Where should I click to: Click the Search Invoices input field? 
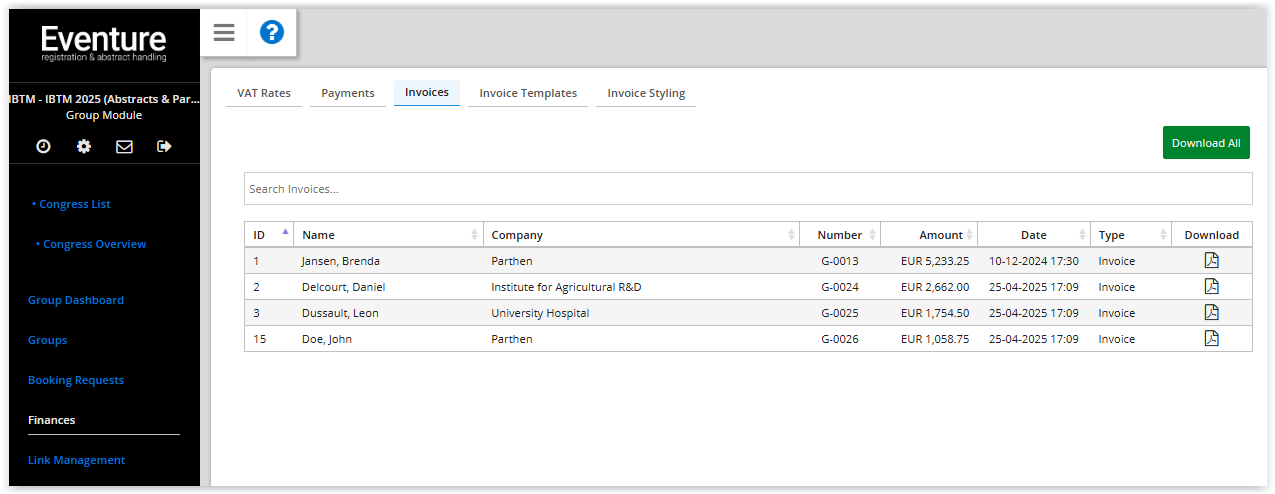coord(748,189)
